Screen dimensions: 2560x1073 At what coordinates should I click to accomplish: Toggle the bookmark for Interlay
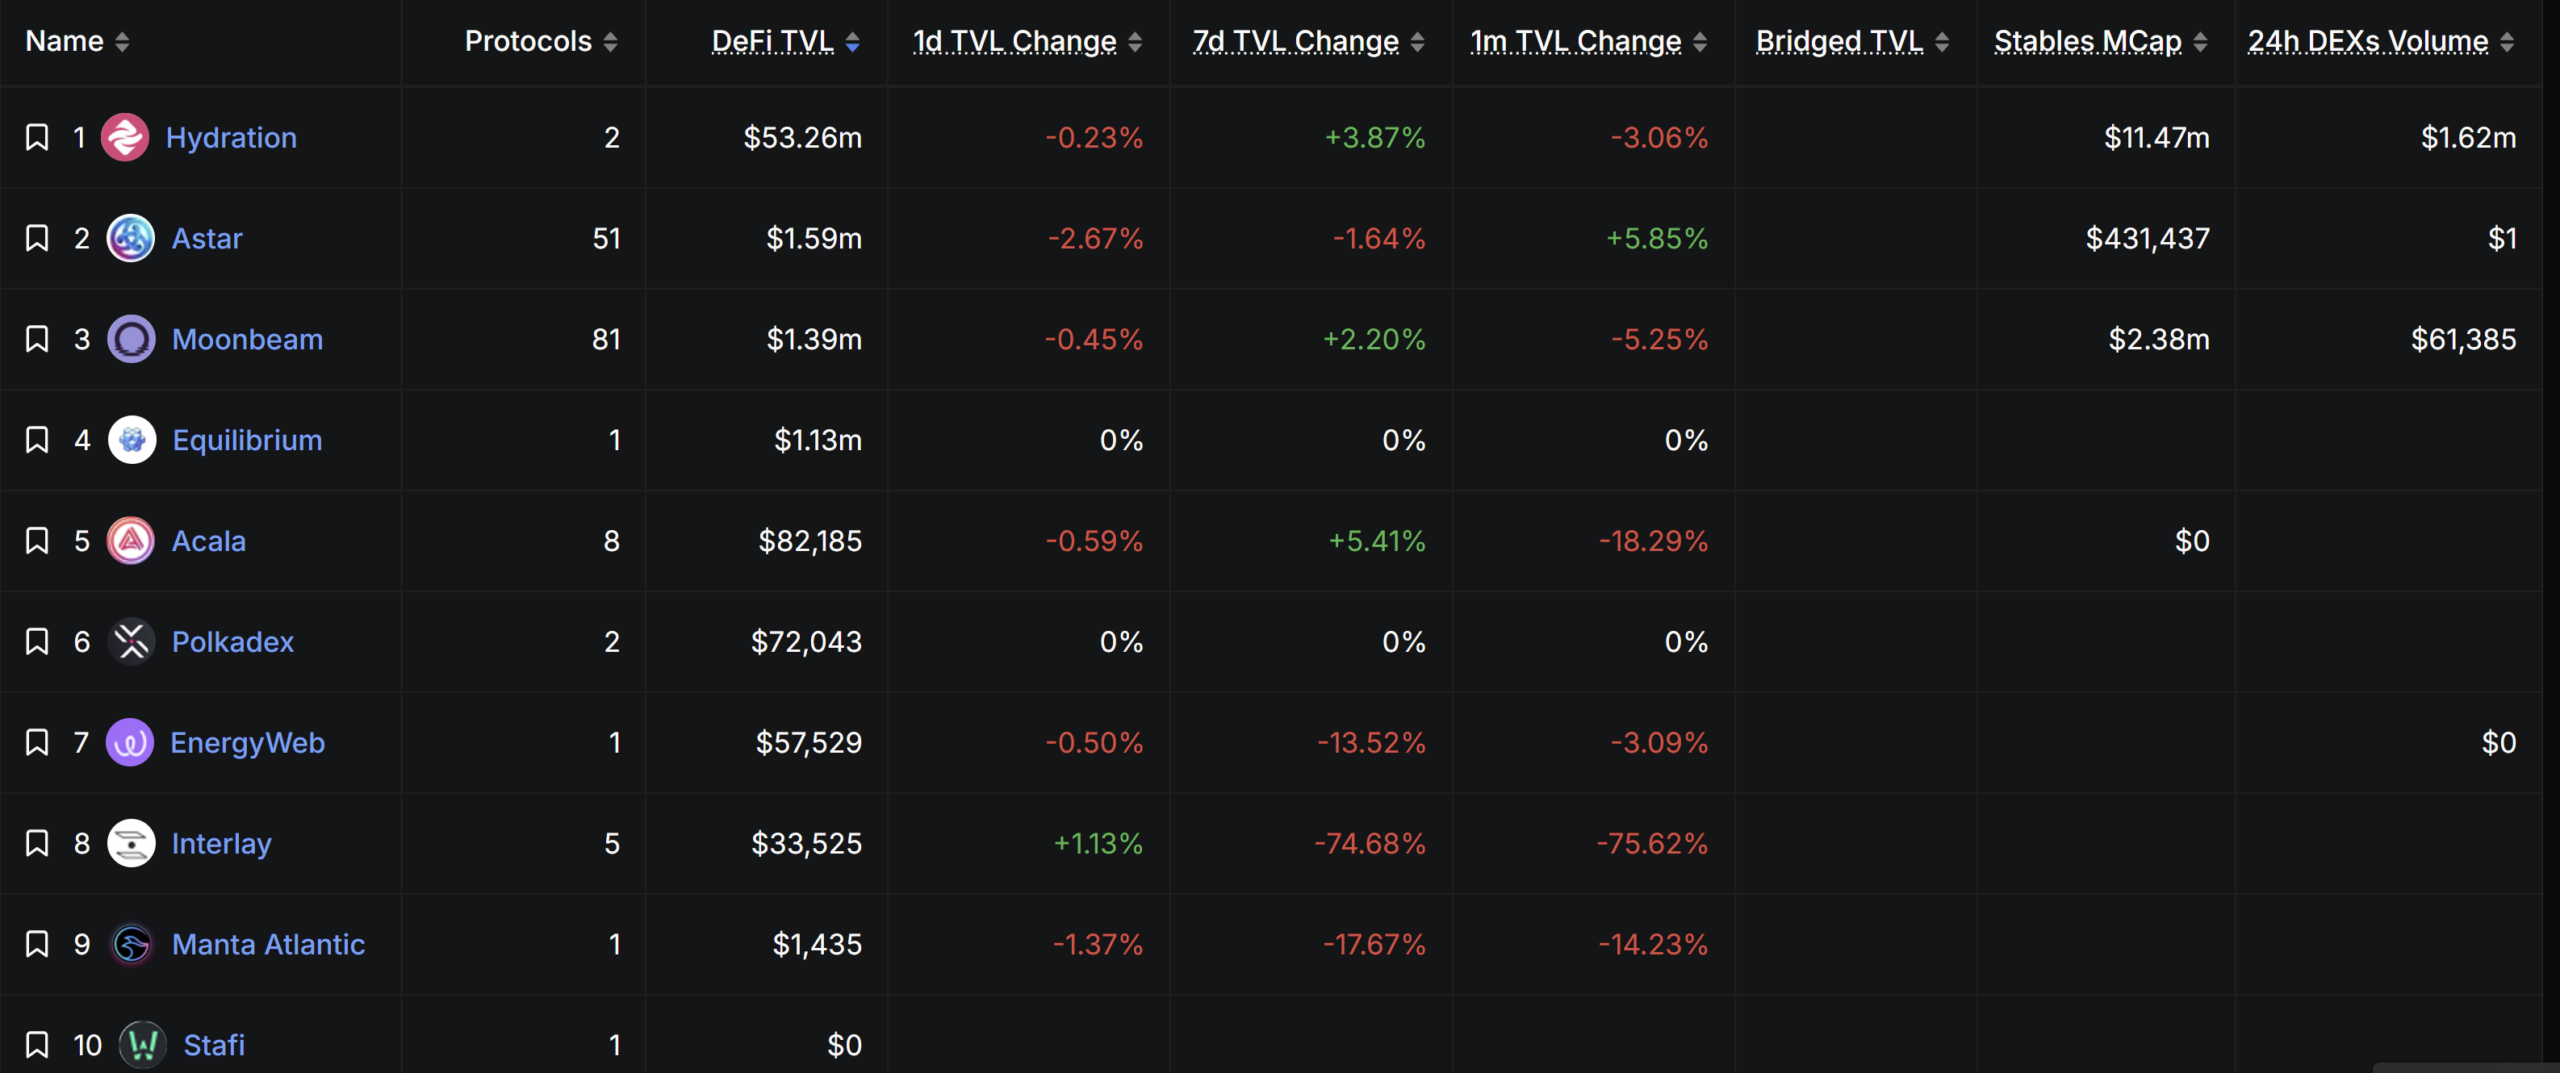pyautogui.click(x=37, y=844)
